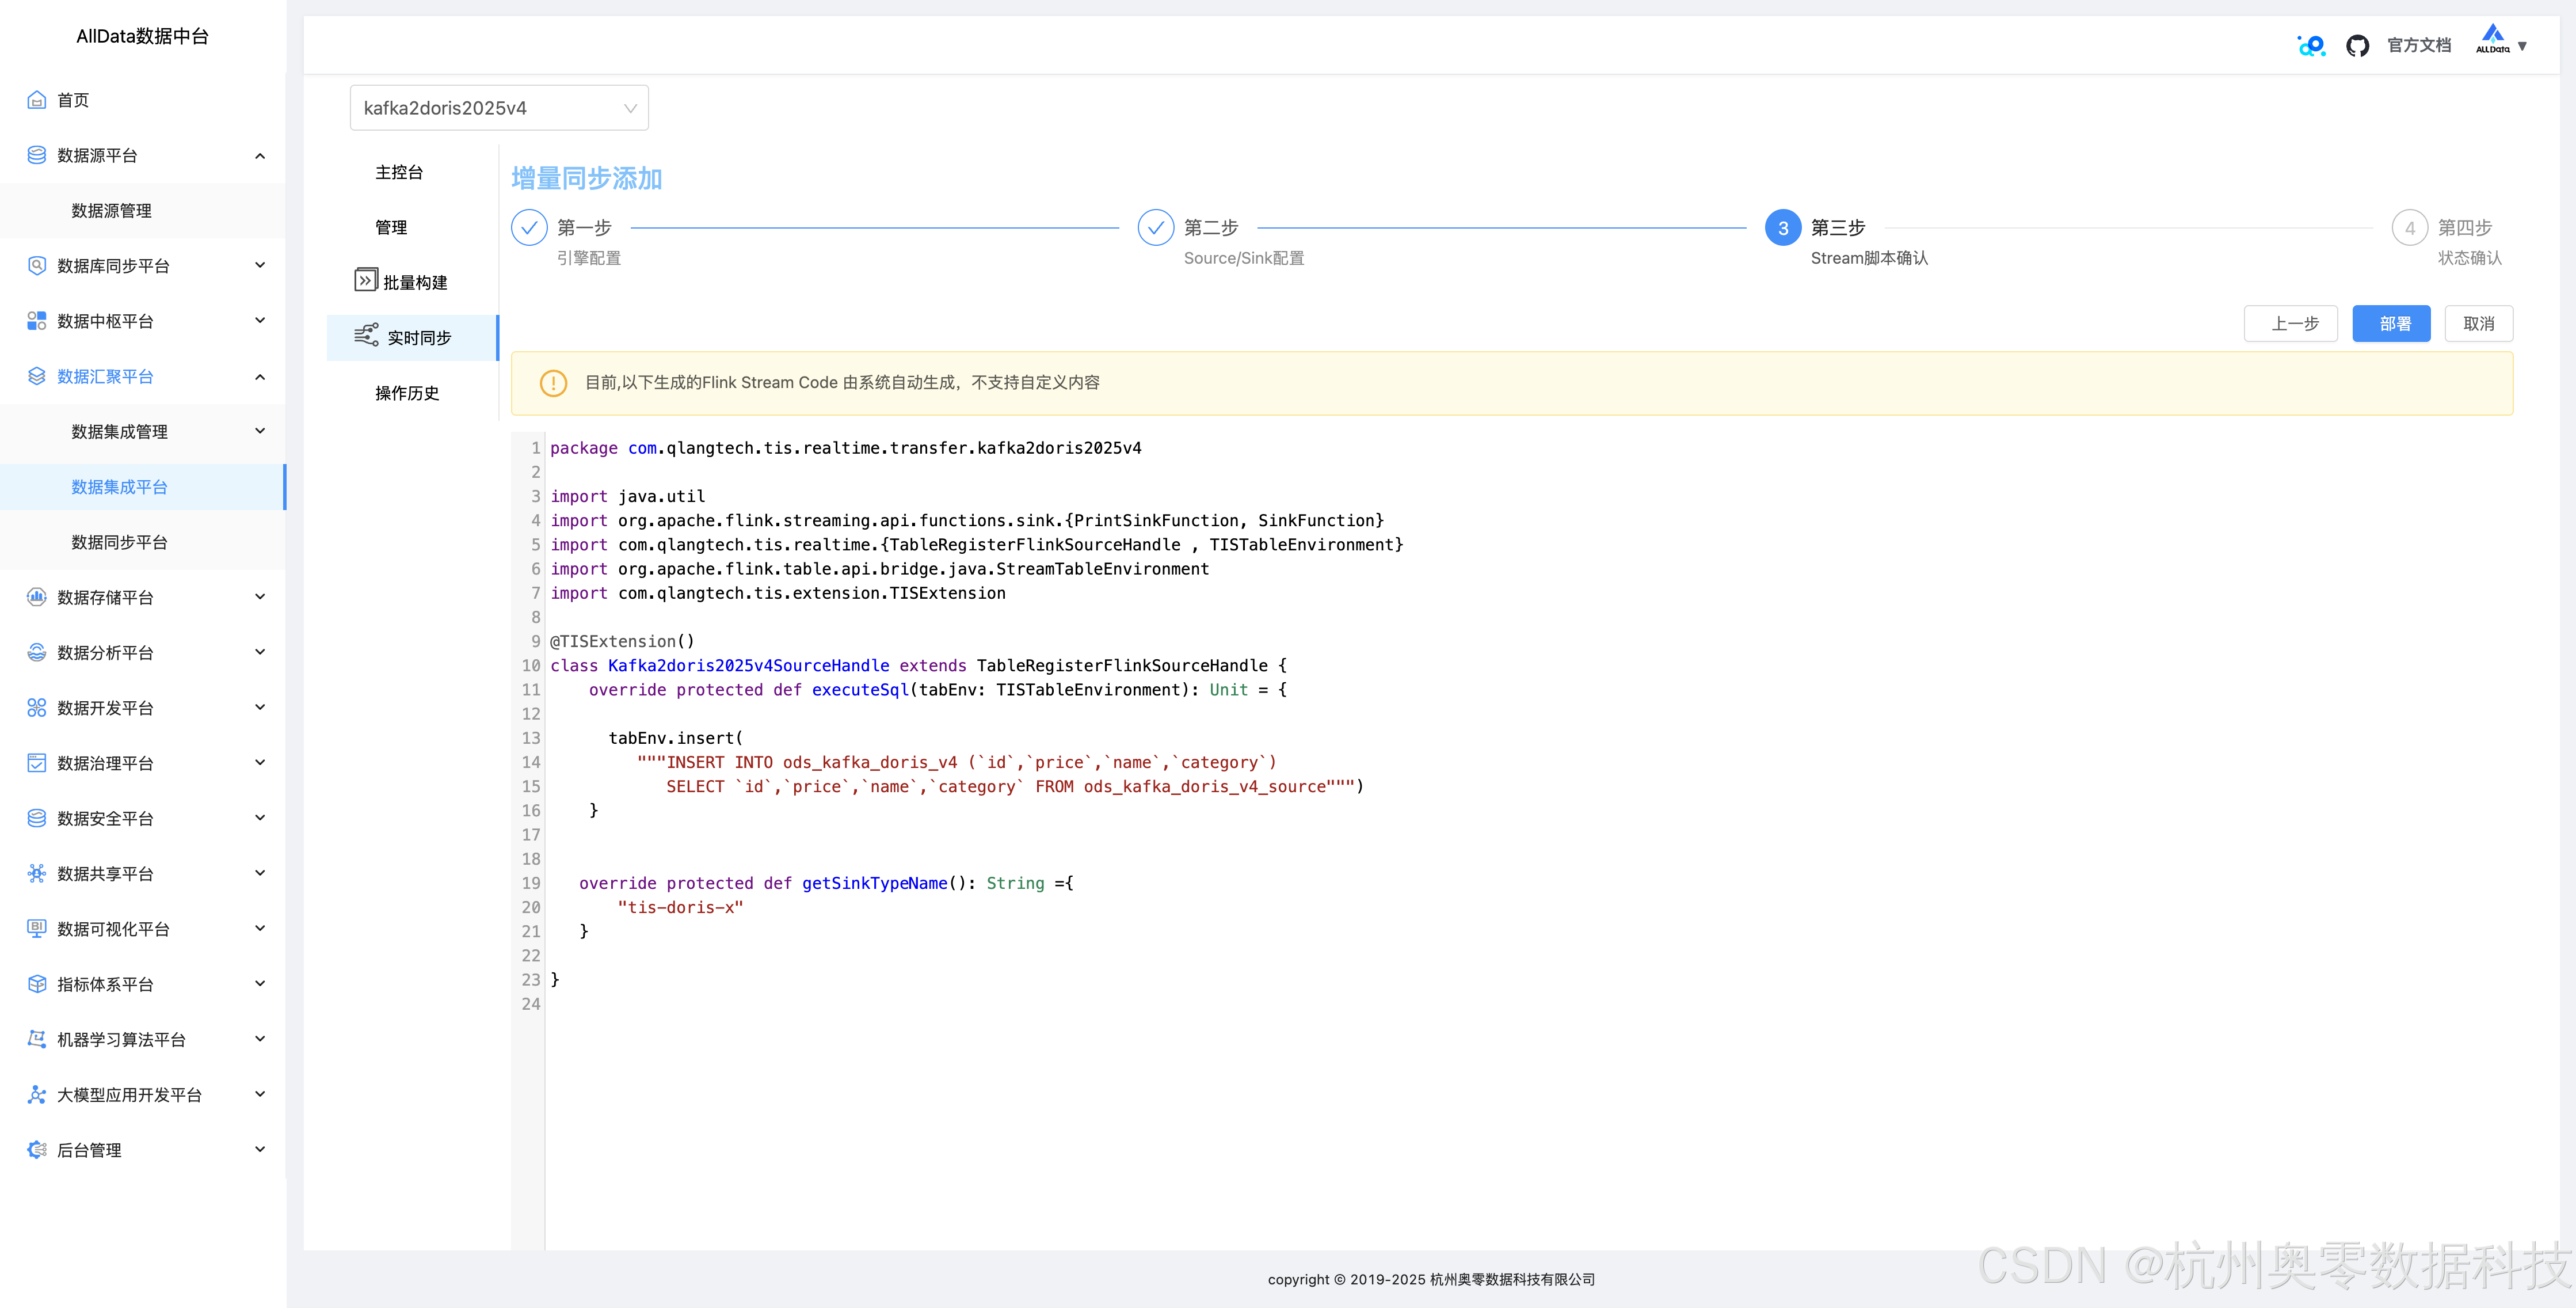The width and height of the screenshot is (2576, 1308).
Task: Collapse the 数据汇聚平台 menu chevron
Action: click(x=260, y=376)
